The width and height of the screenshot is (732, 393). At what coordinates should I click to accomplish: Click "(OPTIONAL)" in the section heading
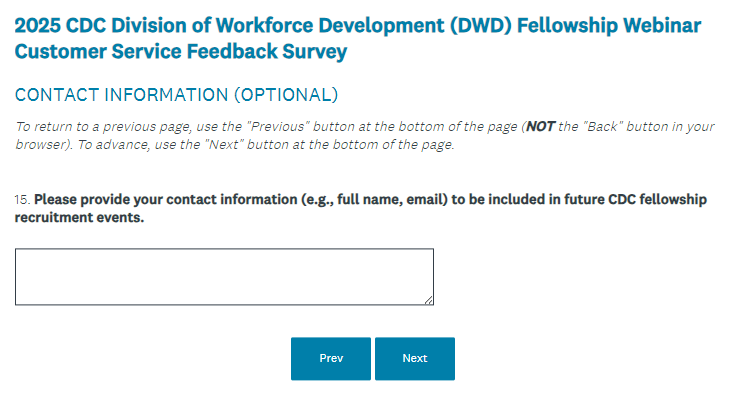pos(286,95)
